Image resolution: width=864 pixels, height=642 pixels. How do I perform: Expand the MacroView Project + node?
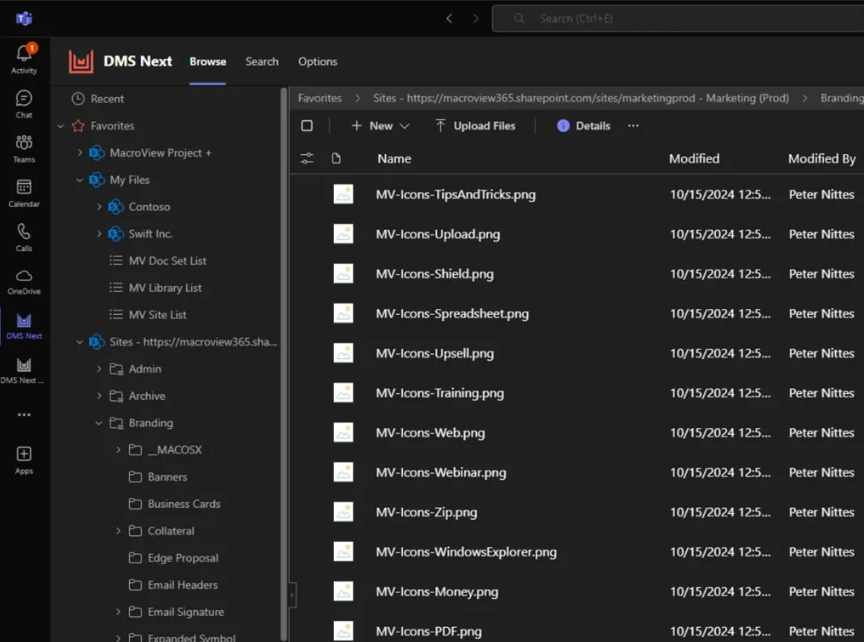pyautogui.click(x=80, y=153)
